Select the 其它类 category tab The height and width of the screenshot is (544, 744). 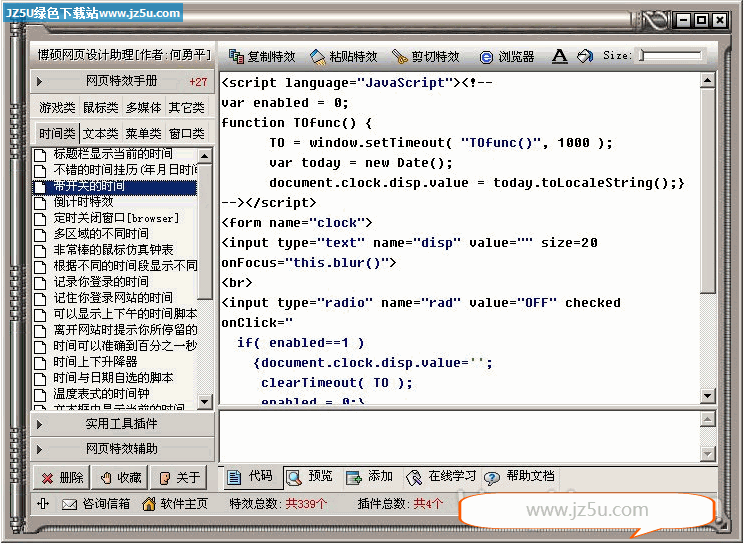tap(186, 108)
